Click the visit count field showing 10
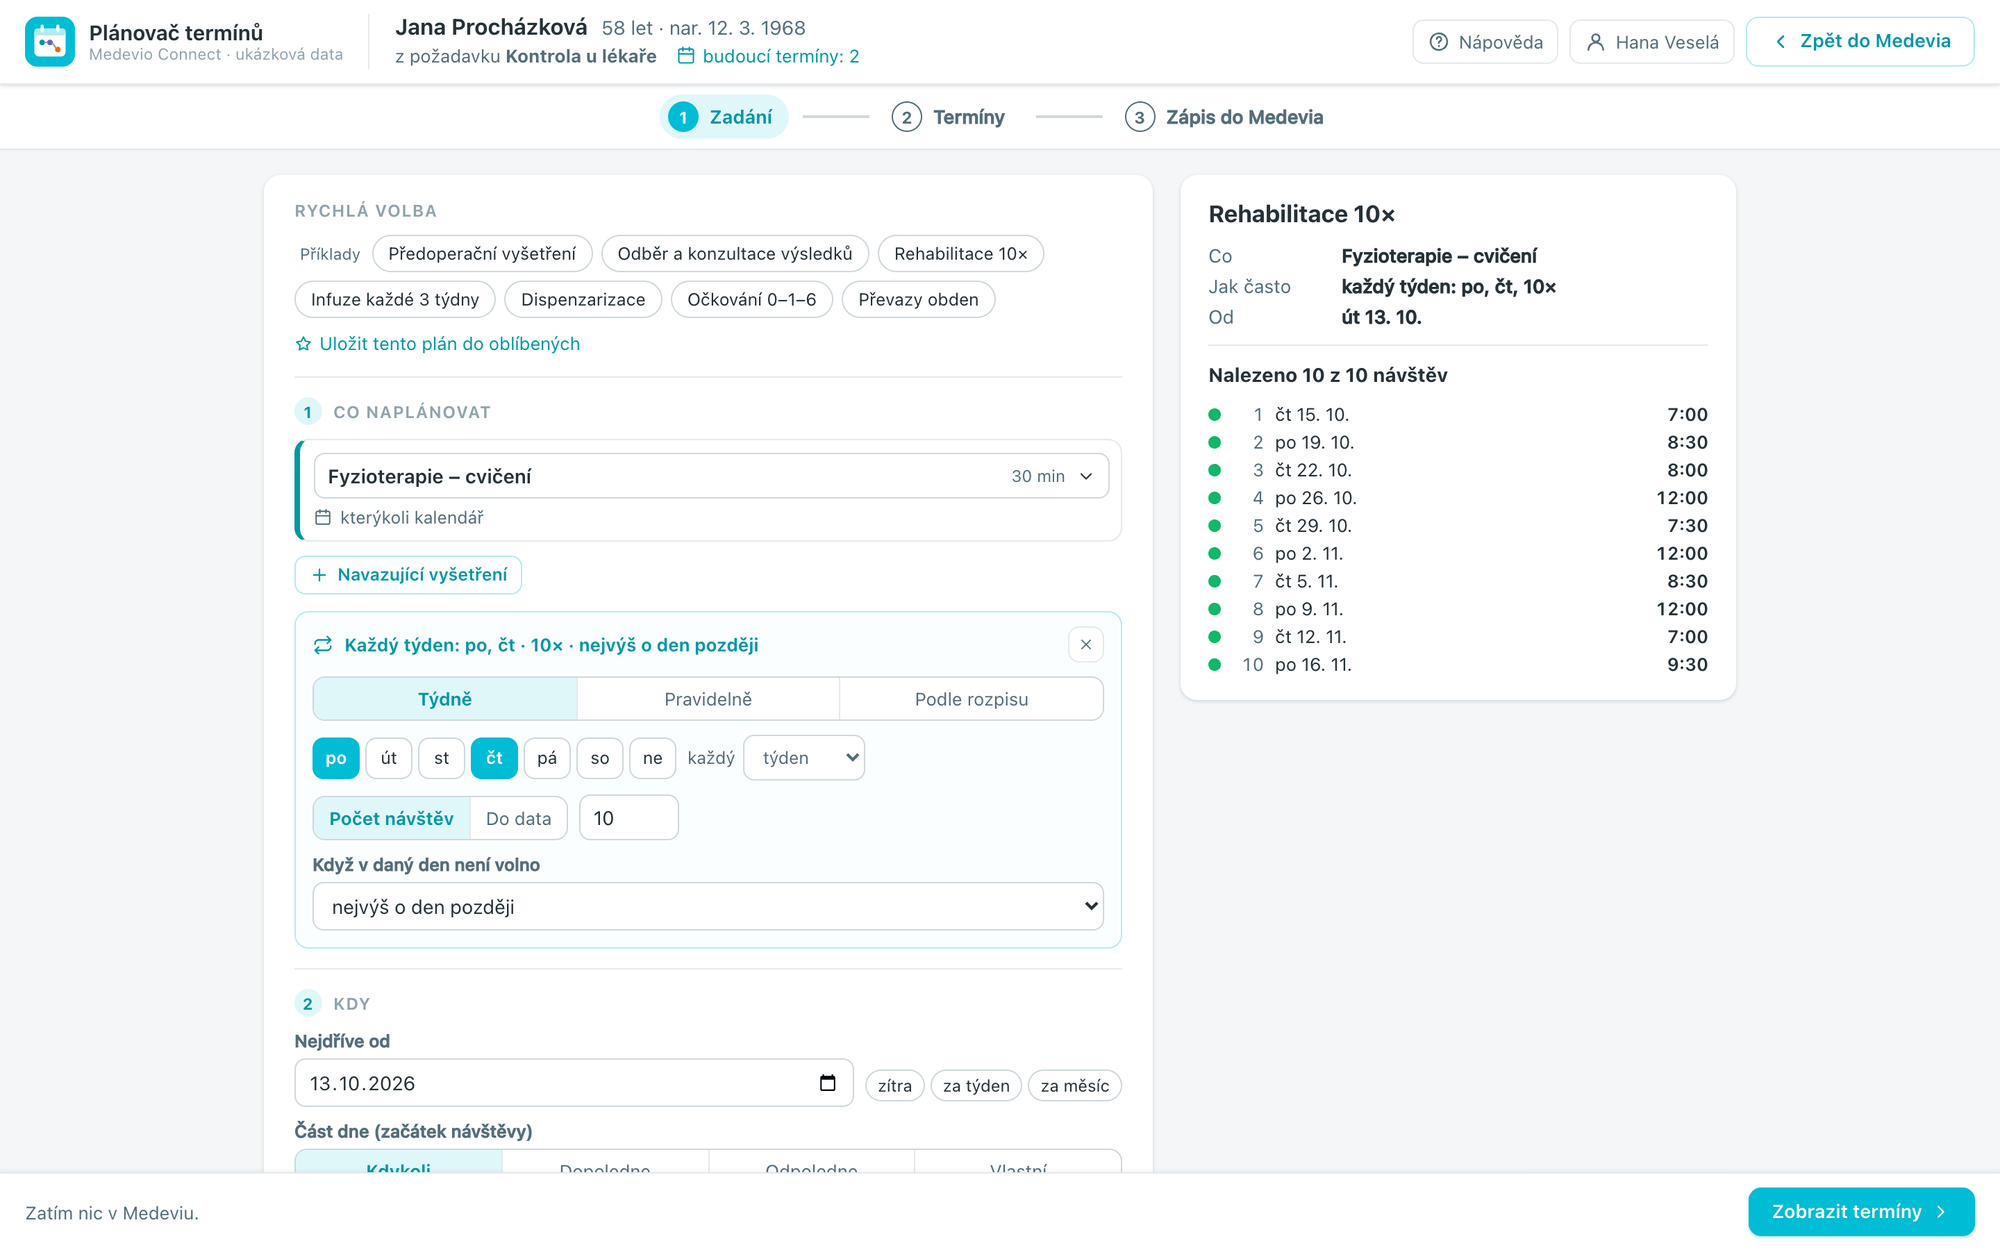This screenshot has width=2000, height=1250. 629,818
